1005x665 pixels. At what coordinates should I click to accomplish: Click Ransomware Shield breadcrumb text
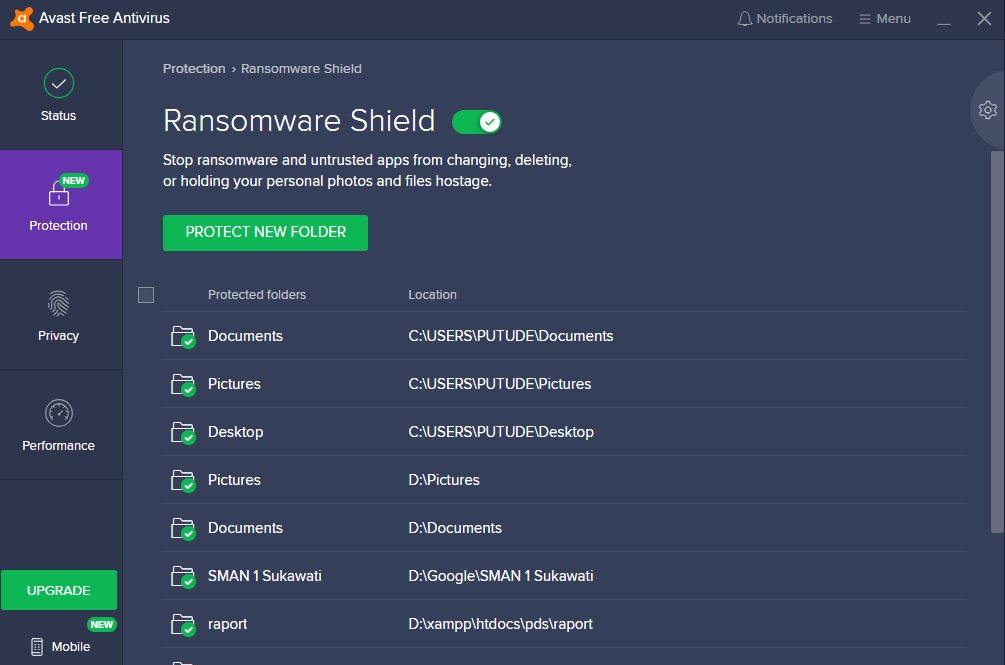click(301, 69)
